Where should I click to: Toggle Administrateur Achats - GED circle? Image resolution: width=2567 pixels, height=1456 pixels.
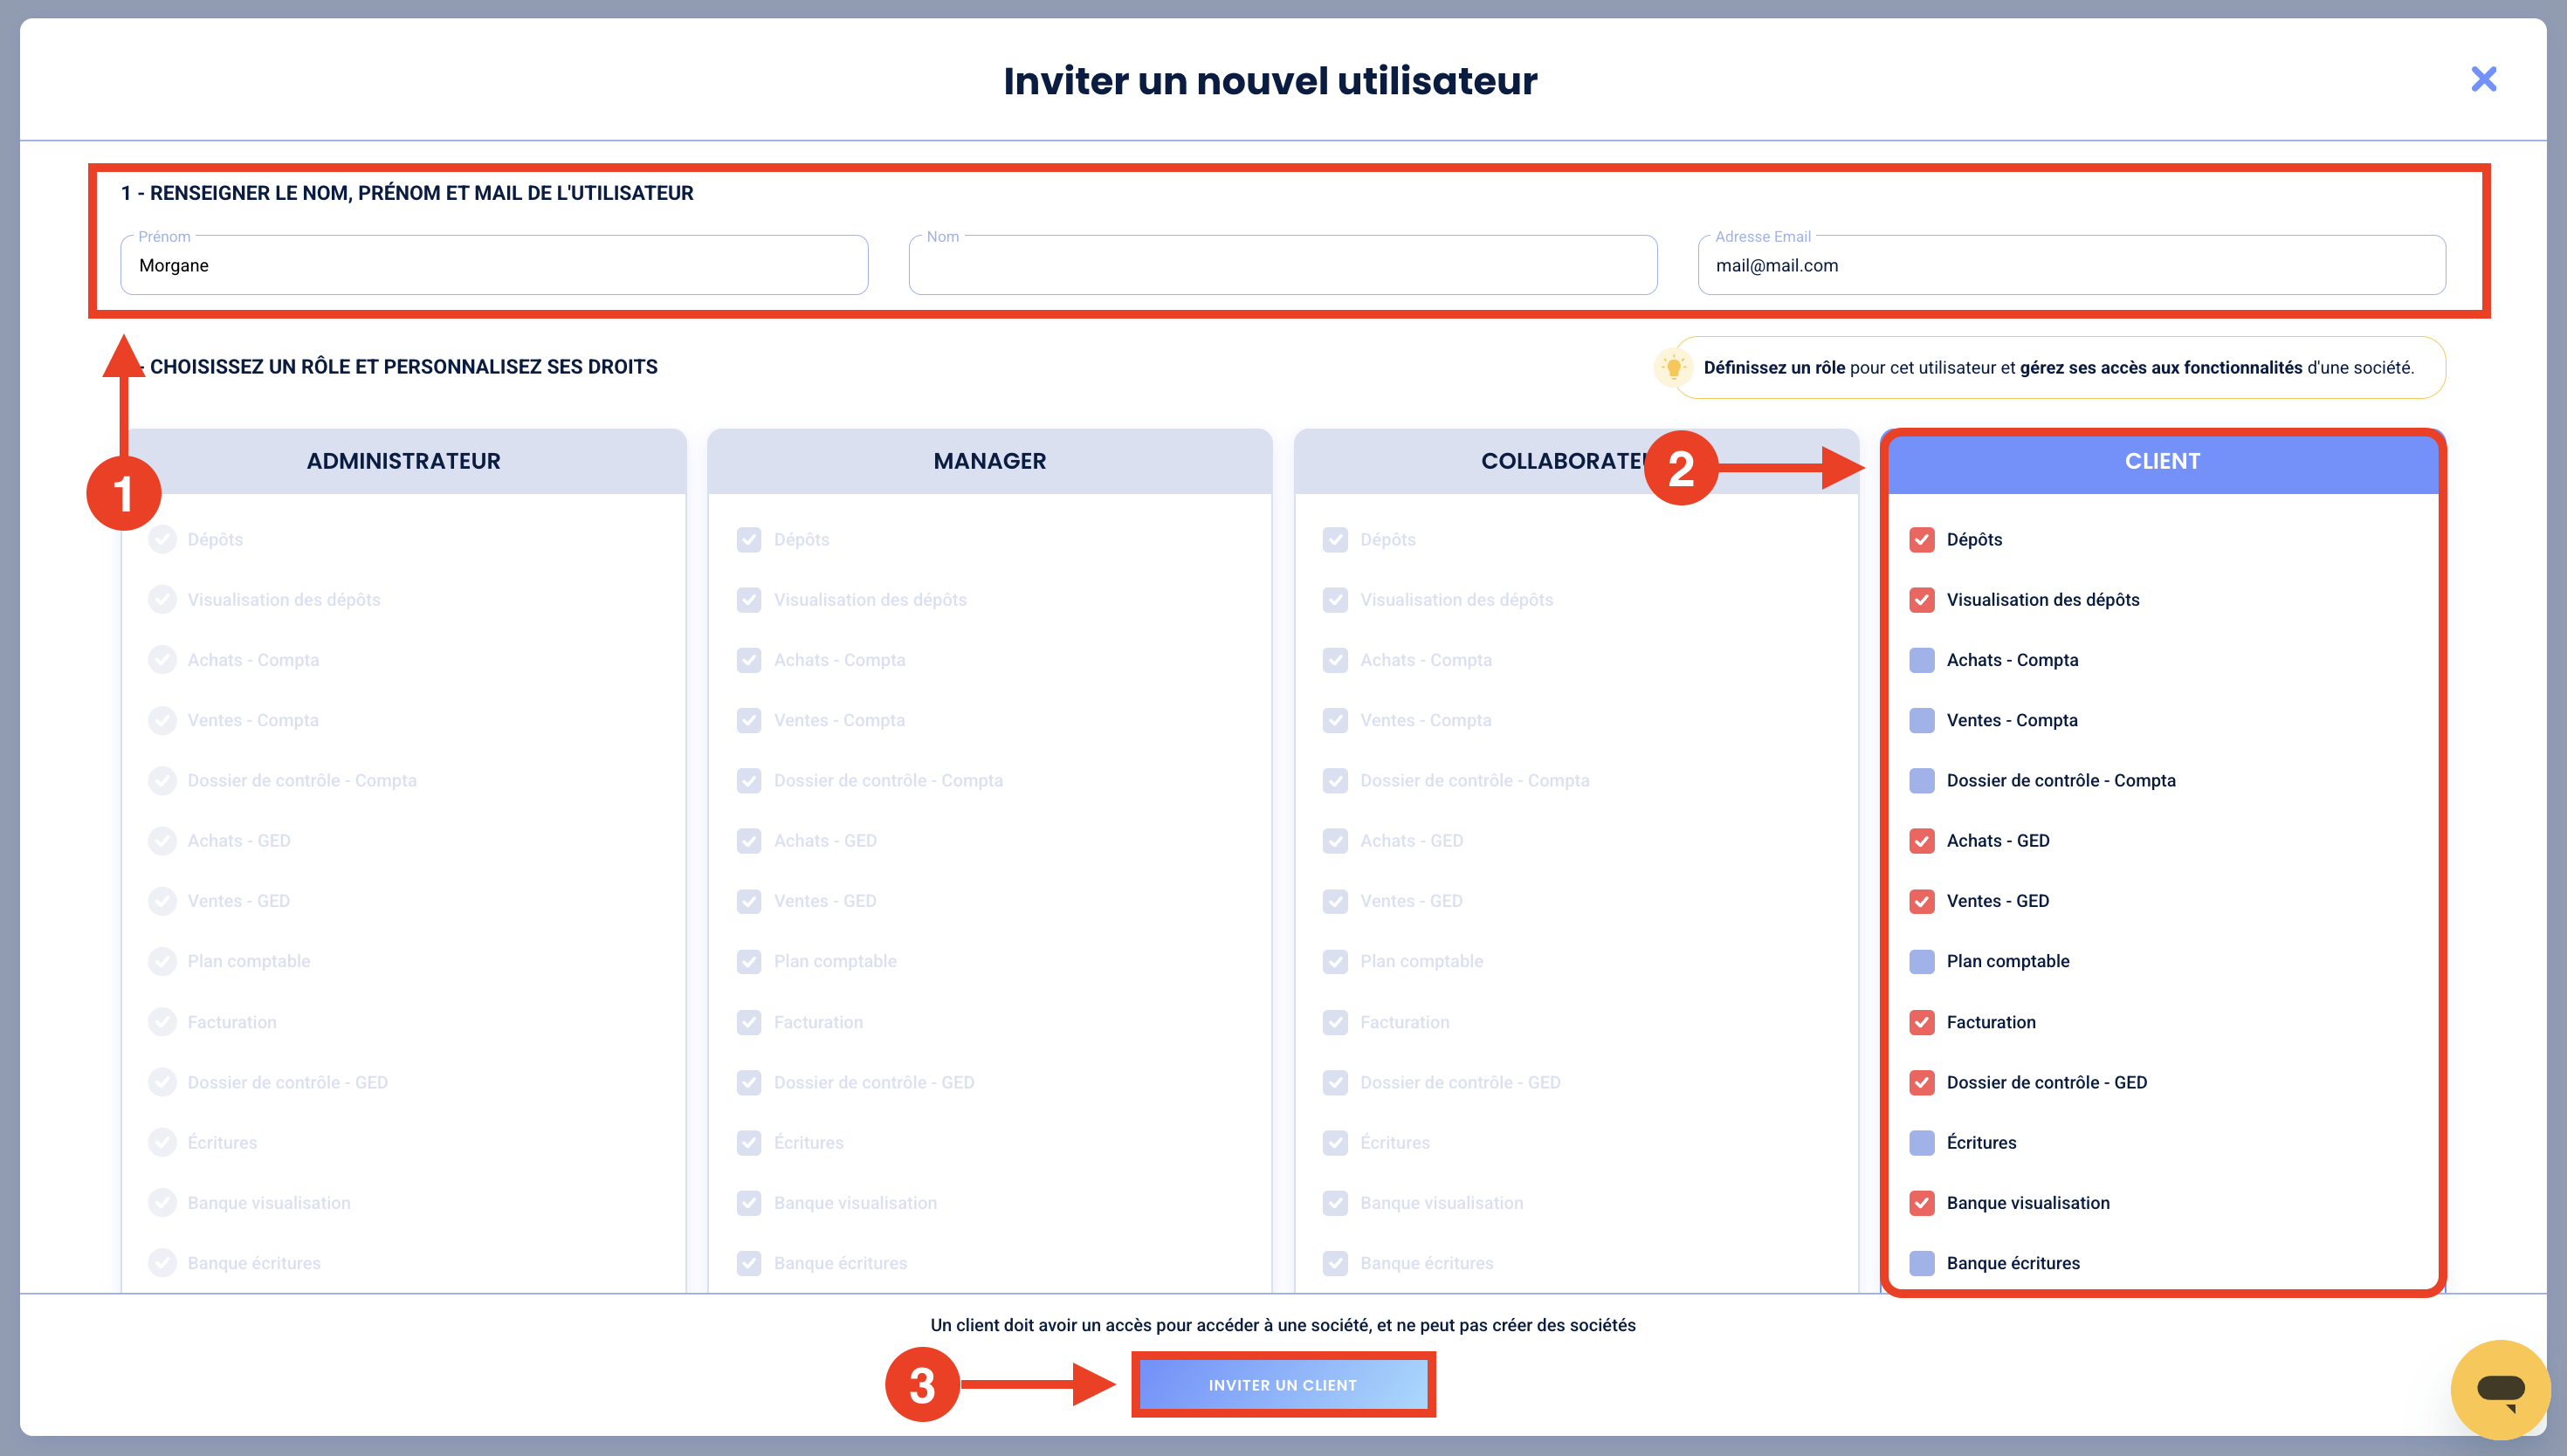(x=162, y=841)
